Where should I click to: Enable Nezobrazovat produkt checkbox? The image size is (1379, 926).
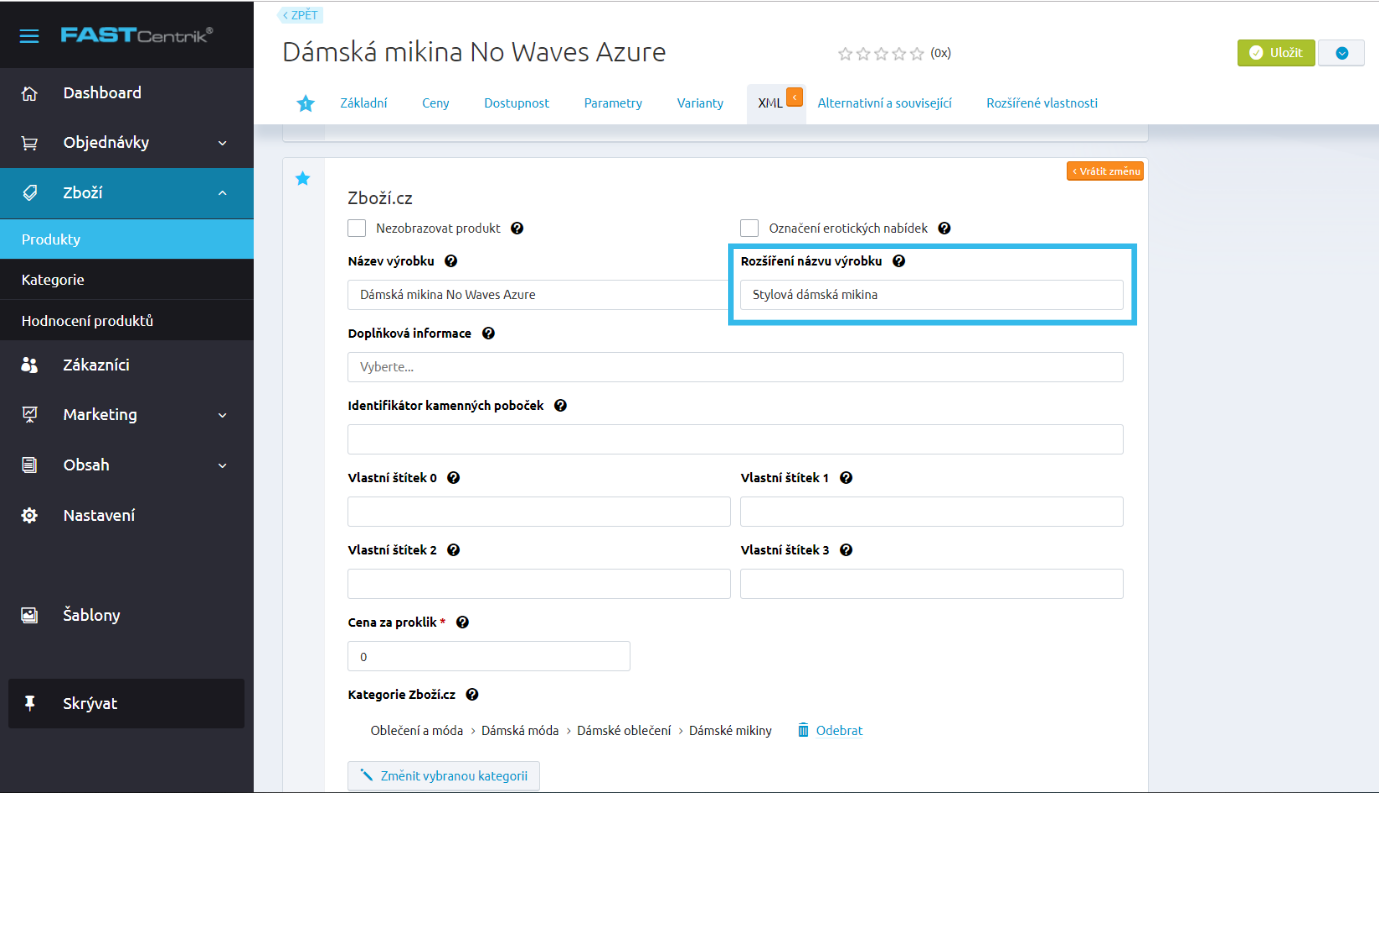(357, 228)
